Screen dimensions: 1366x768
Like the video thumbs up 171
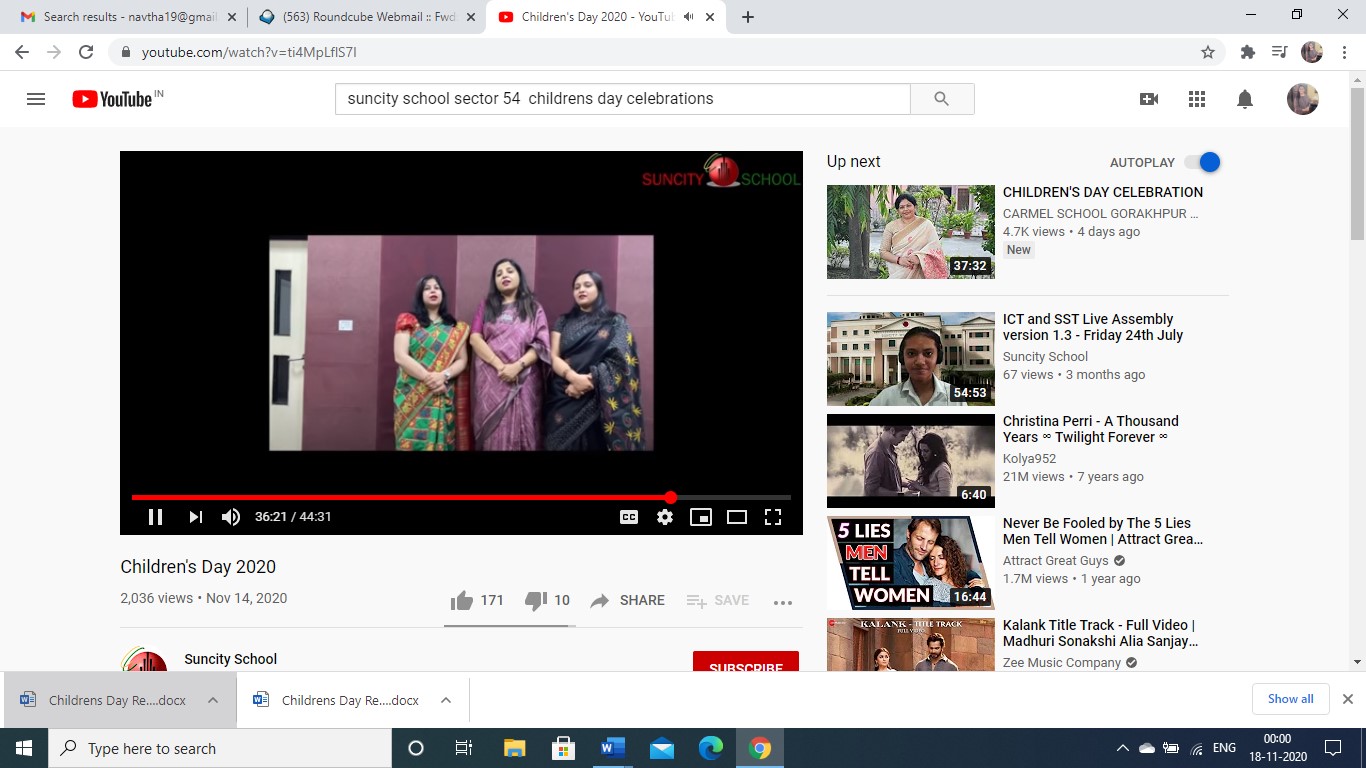[477, 600]
